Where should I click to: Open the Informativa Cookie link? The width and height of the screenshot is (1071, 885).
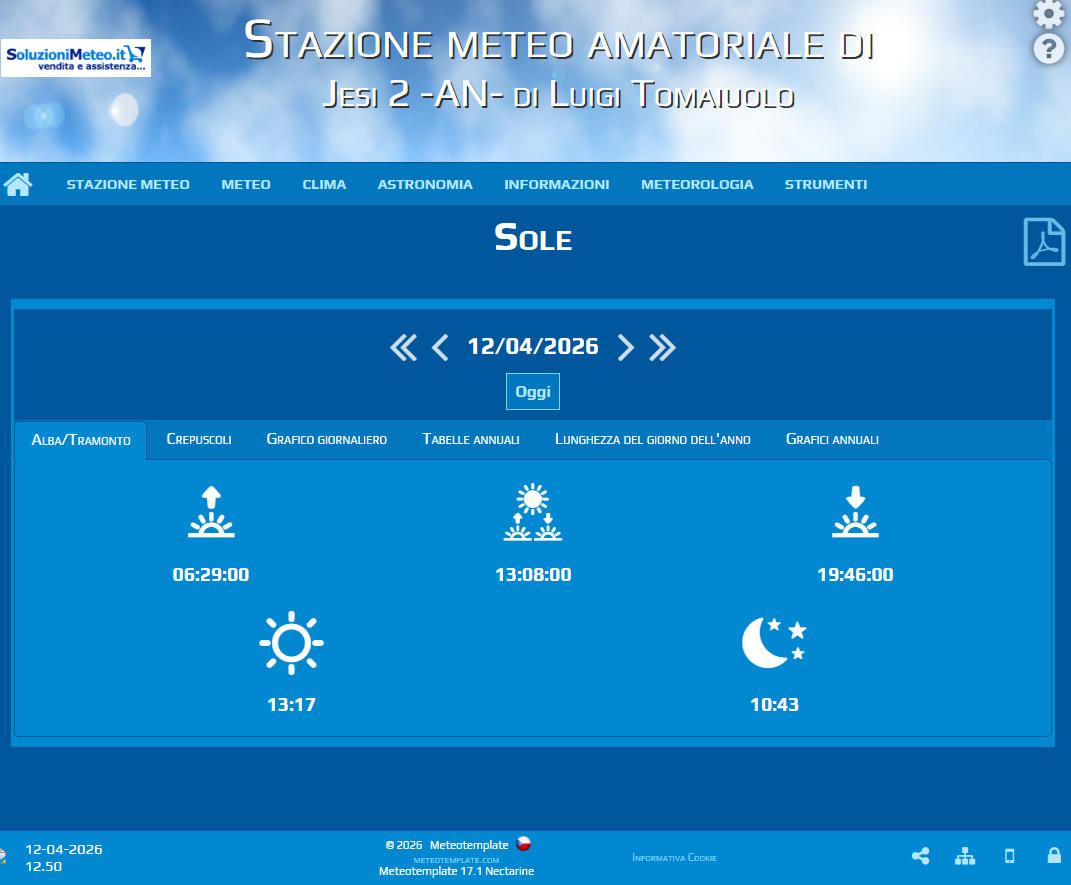(x=674, y=858)
